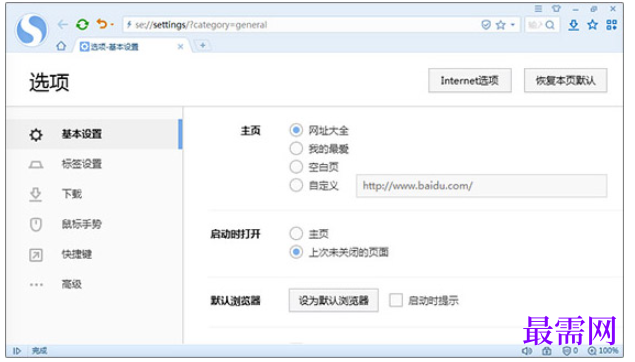Reload page with green refresh icon
This screenshot has width=635, height=362.
click(83, 25)
